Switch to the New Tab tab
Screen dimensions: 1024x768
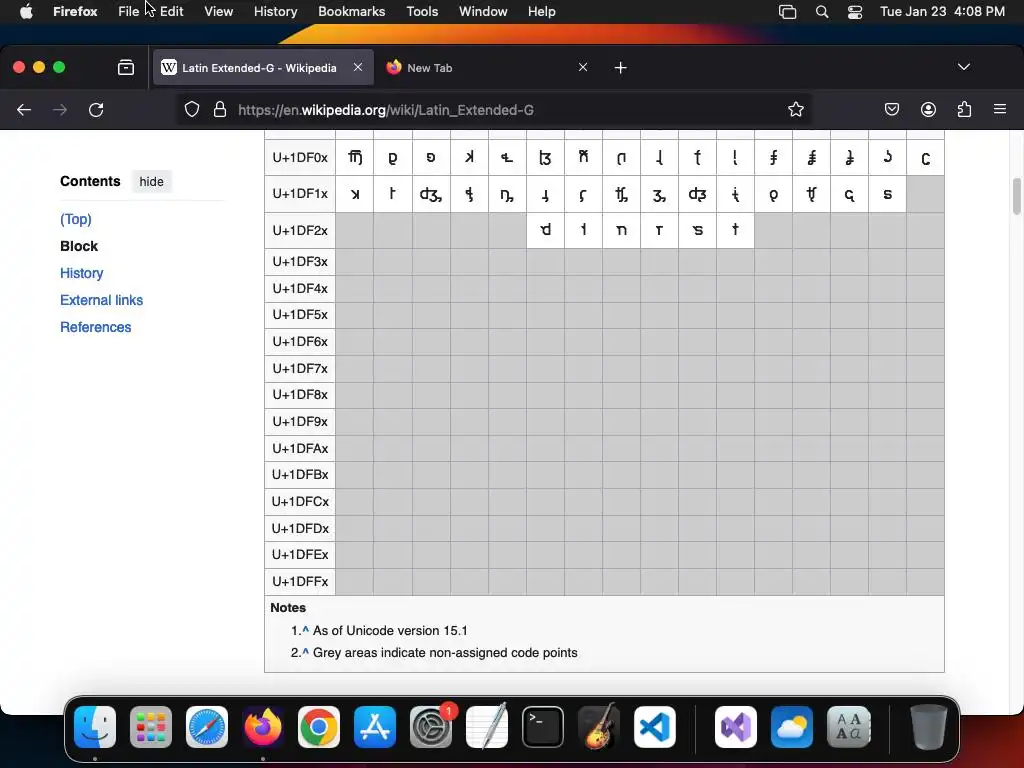point(487,67)
